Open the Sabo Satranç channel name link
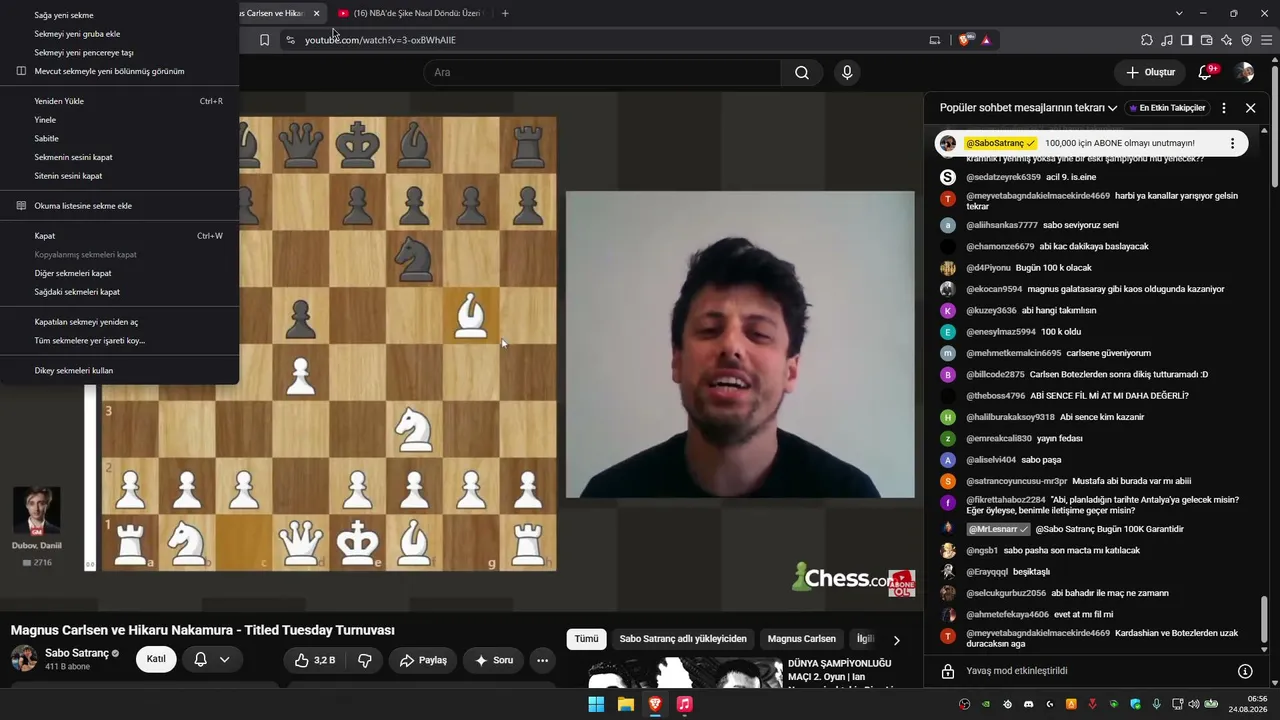1280x720 pixels. (x=77, y=653)
